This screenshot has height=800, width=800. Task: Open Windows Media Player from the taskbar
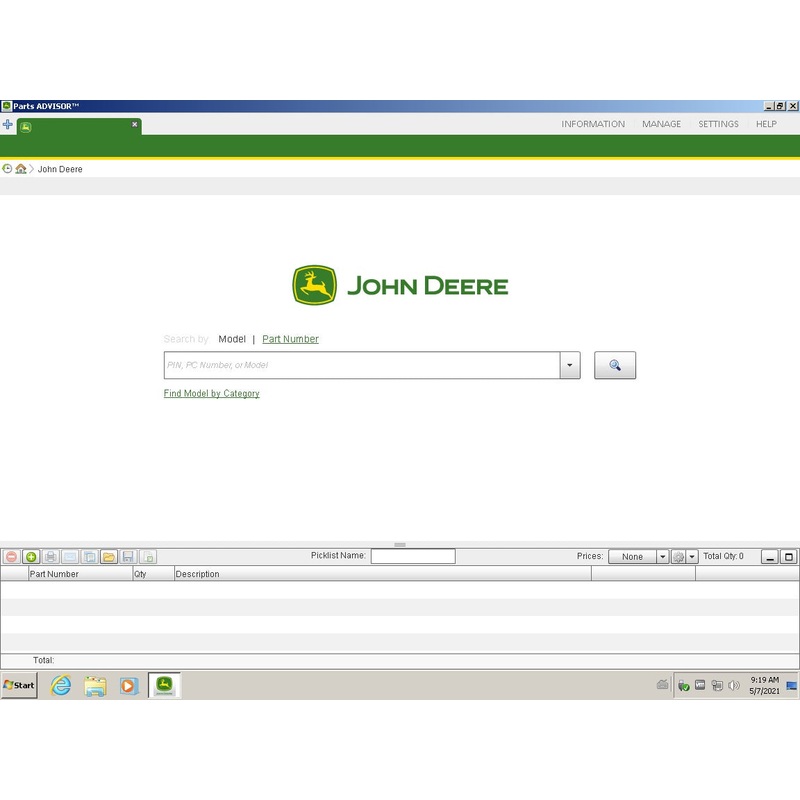pyautogui.click(x=129, y=686)
